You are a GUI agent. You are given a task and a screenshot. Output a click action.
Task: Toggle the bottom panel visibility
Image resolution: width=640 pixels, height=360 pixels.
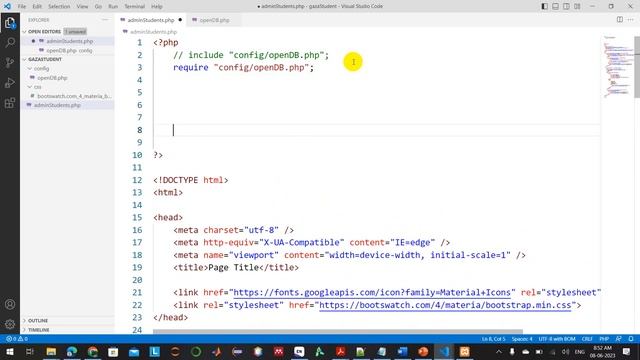click(x=556, y=6)
